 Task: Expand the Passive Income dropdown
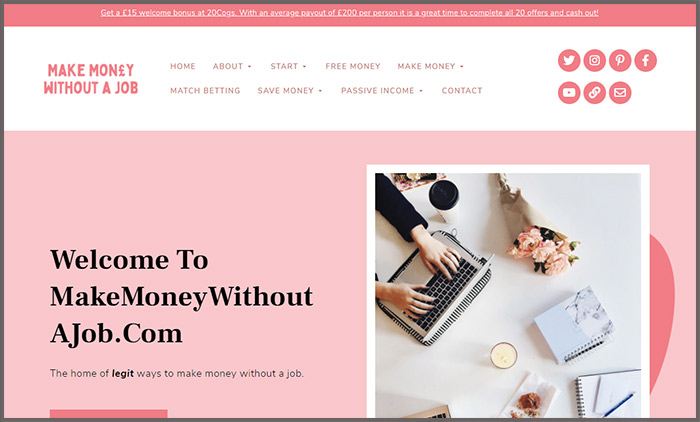(x=382, y=91)
